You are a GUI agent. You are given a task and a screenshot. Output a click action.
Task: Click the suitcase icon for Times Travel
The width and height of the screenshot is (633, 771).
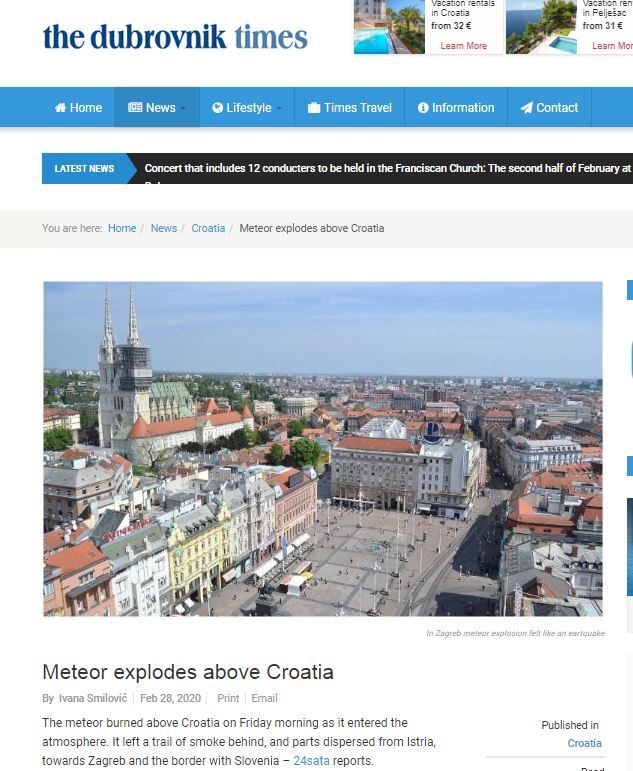314,108
